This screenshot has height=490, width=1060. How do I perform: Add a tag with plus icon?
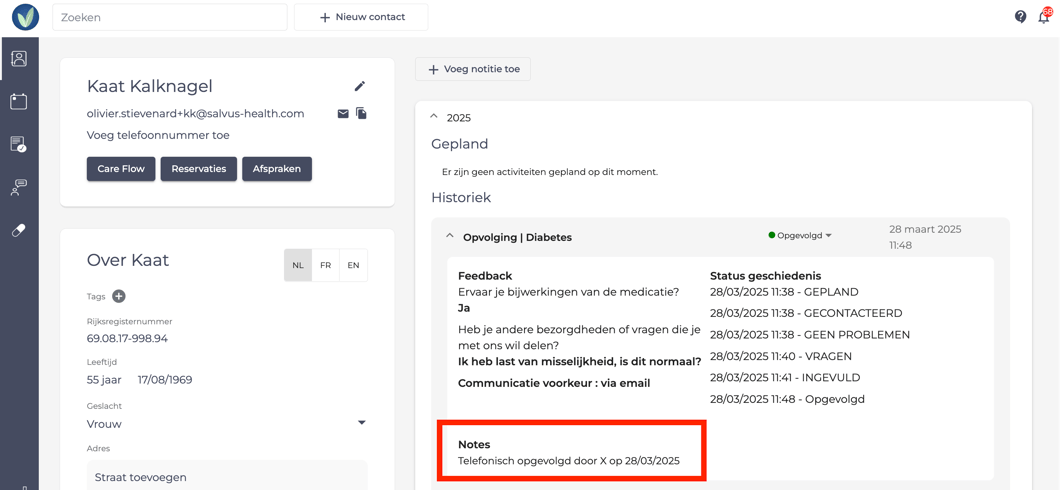[119, 296]
